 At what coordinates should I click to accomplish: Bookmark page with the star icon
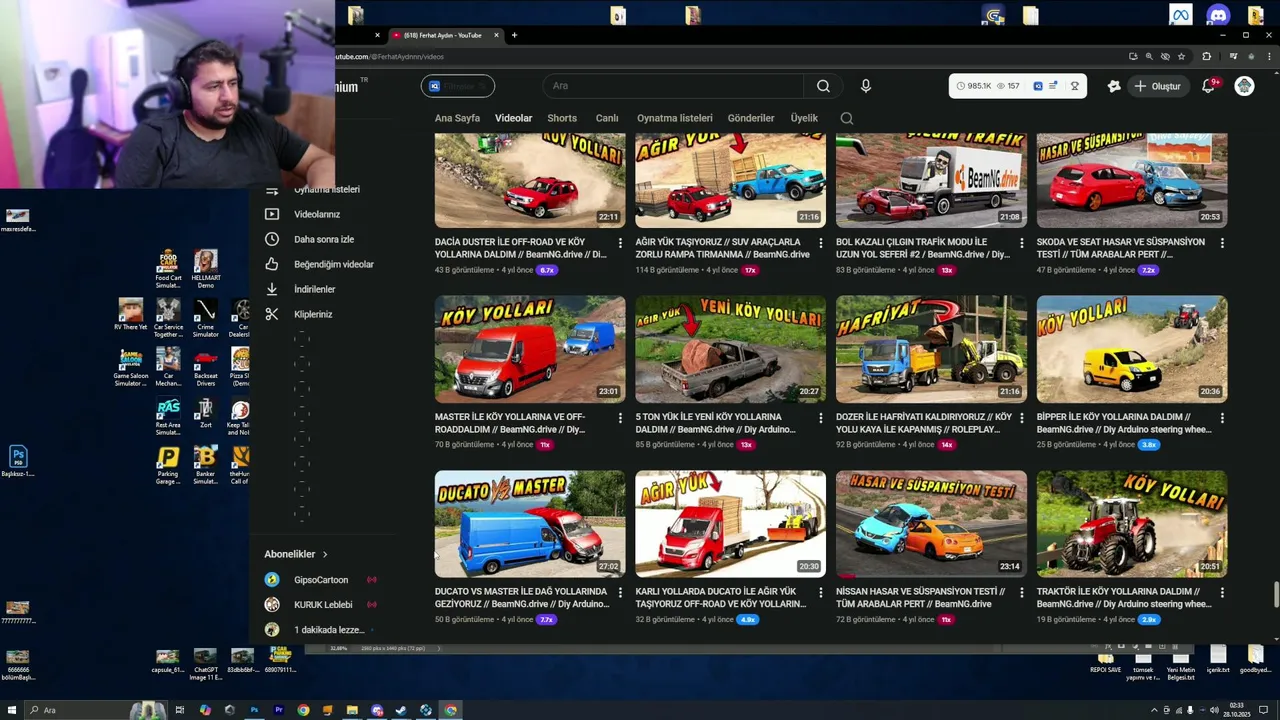[1181, 57]
